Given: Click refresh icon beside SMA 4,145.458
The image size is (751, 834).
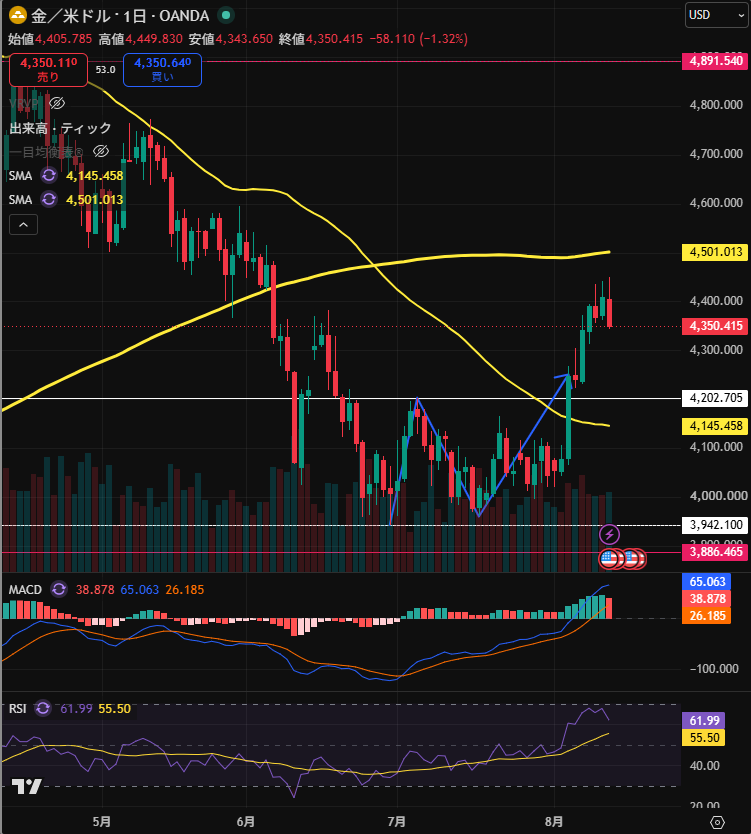Looking at the screenshot, I should 49,175.
